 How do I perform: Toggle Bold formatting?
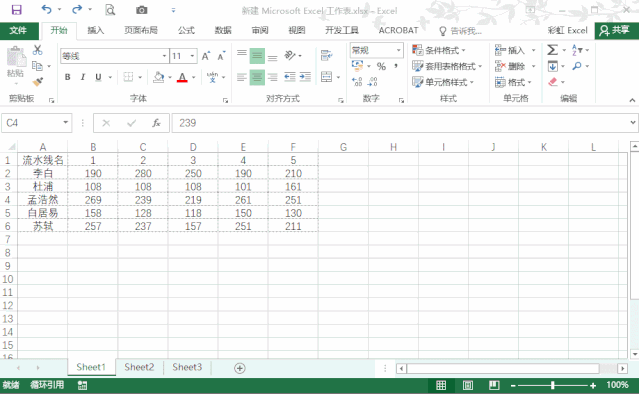click(x=68, y=77)
